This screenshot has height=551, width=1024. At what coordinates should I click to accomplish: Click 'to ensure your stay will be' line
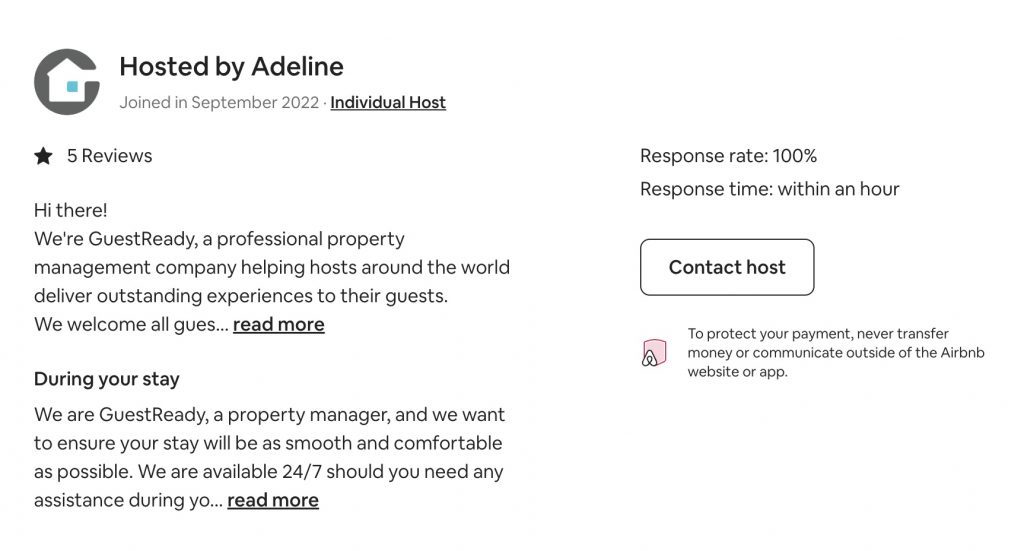coord(268,443)
